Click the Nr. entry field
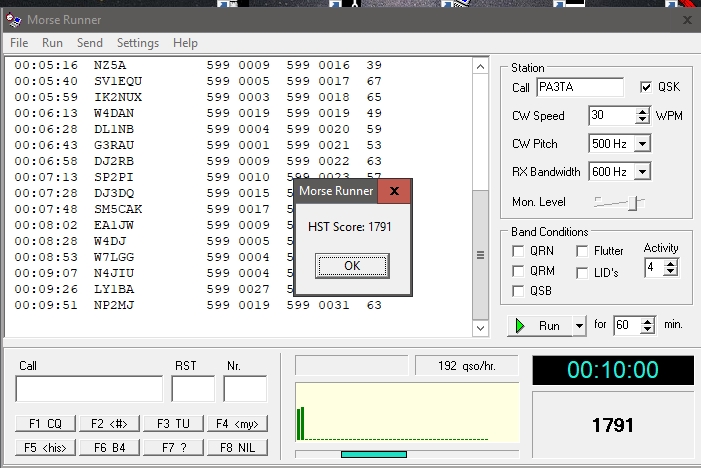The image size is (701, 468). point(245,389)
